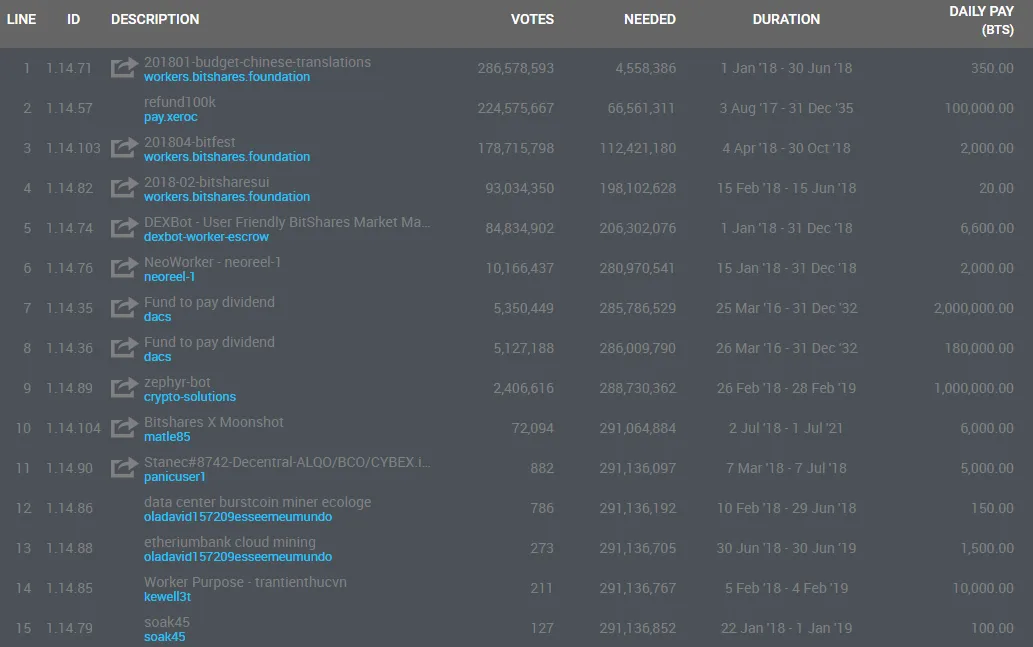The width and height of the screenshot is (1033, 647).
Task: Click duration 2 Jul '18 - 1 Jul '21
Action: (x=786, y=428)
